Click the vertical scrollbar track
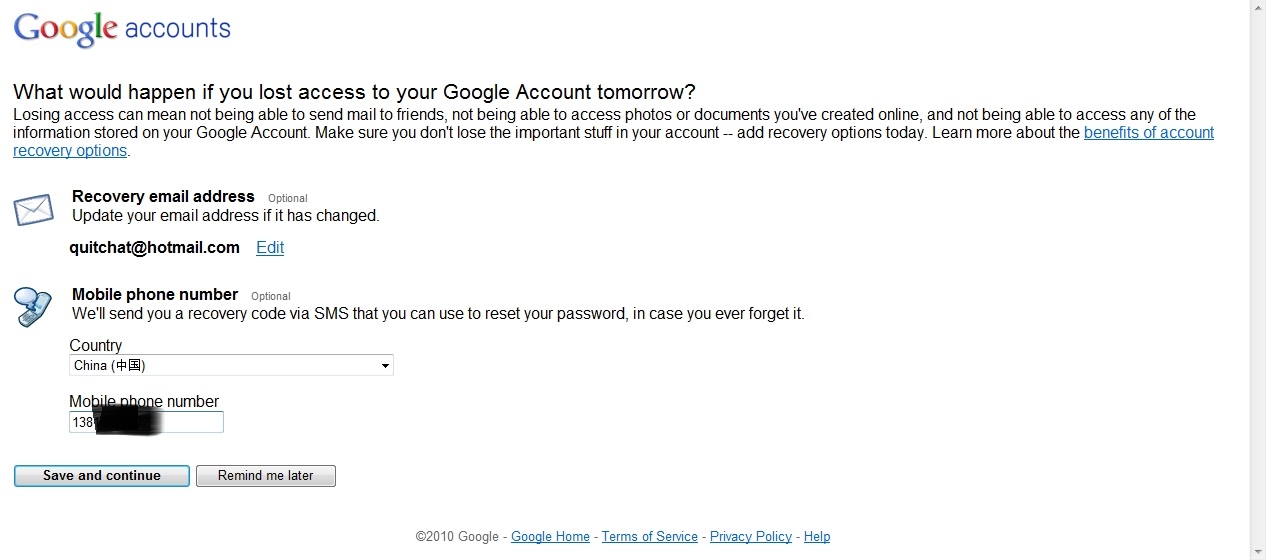This screenshot has height=560, width=1266. 1258,280
